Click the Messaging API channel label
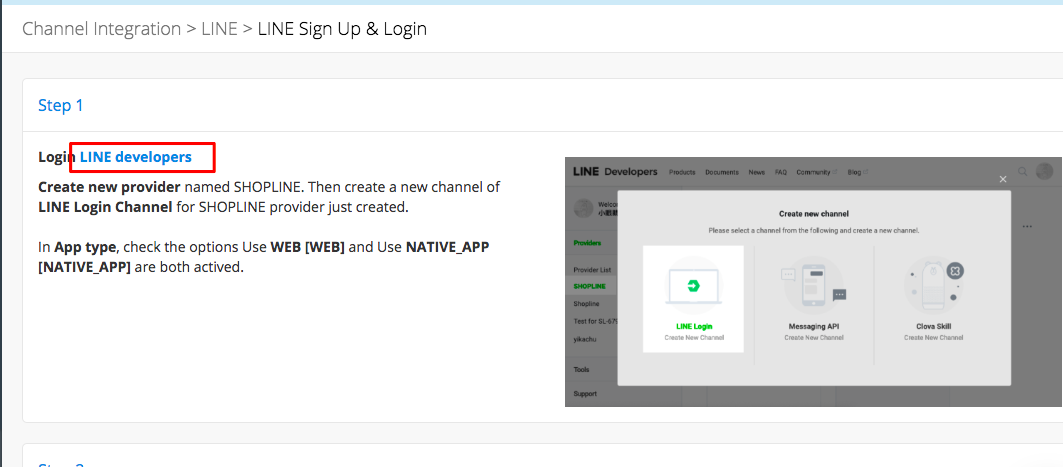This screenshot has height=467, width=1063. click(814, 326)
